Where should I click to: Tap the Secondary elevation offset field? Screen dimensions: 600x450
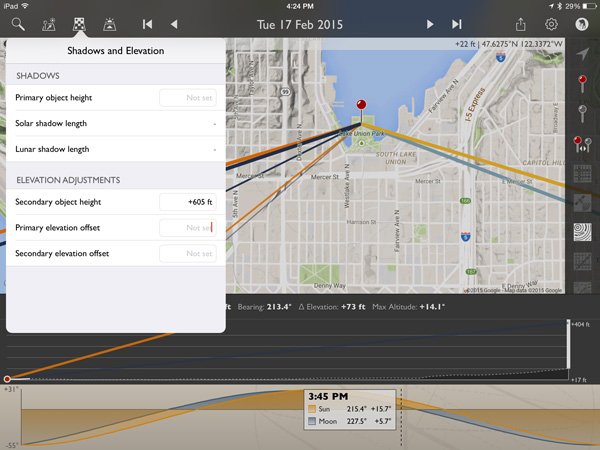click(x=187, y=254)
